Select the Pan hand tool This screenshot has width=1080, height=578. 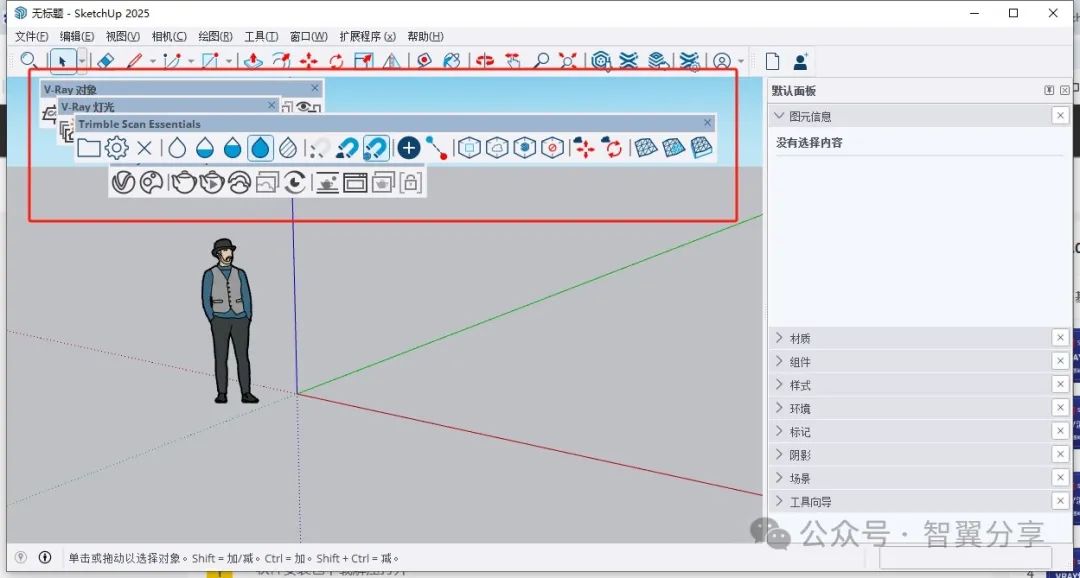point(512,61)
